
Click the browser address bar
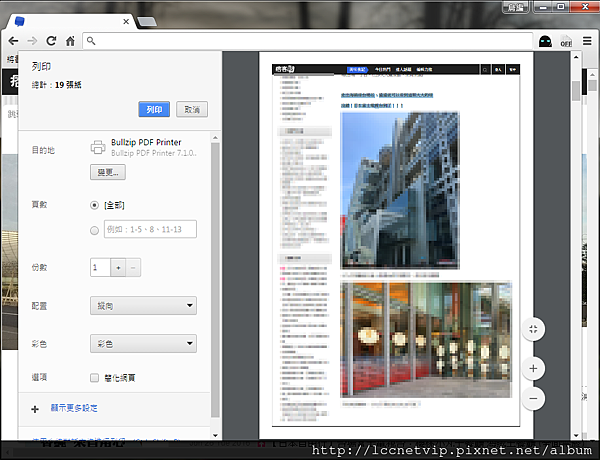click(300, 41)
